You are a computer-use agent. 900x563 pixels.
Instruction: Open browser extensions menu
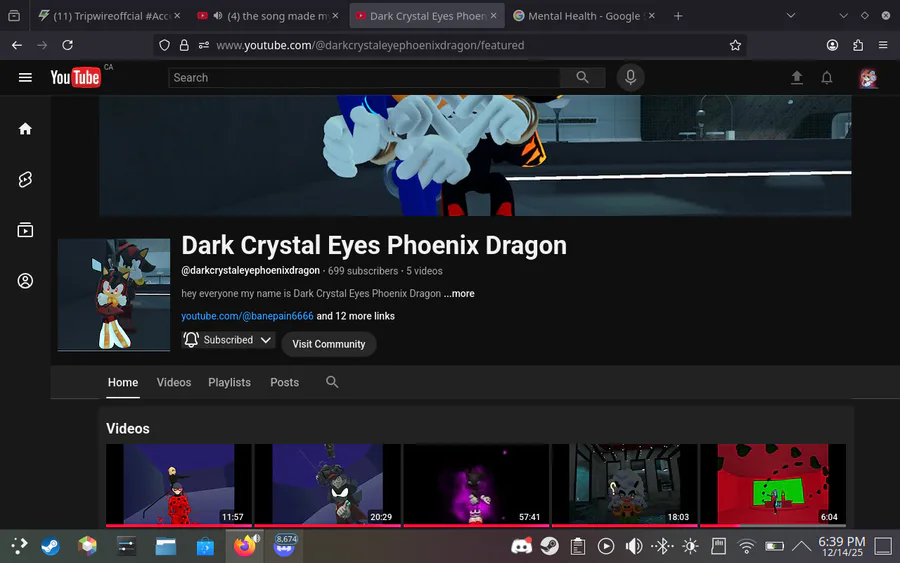tap(858, 45)
